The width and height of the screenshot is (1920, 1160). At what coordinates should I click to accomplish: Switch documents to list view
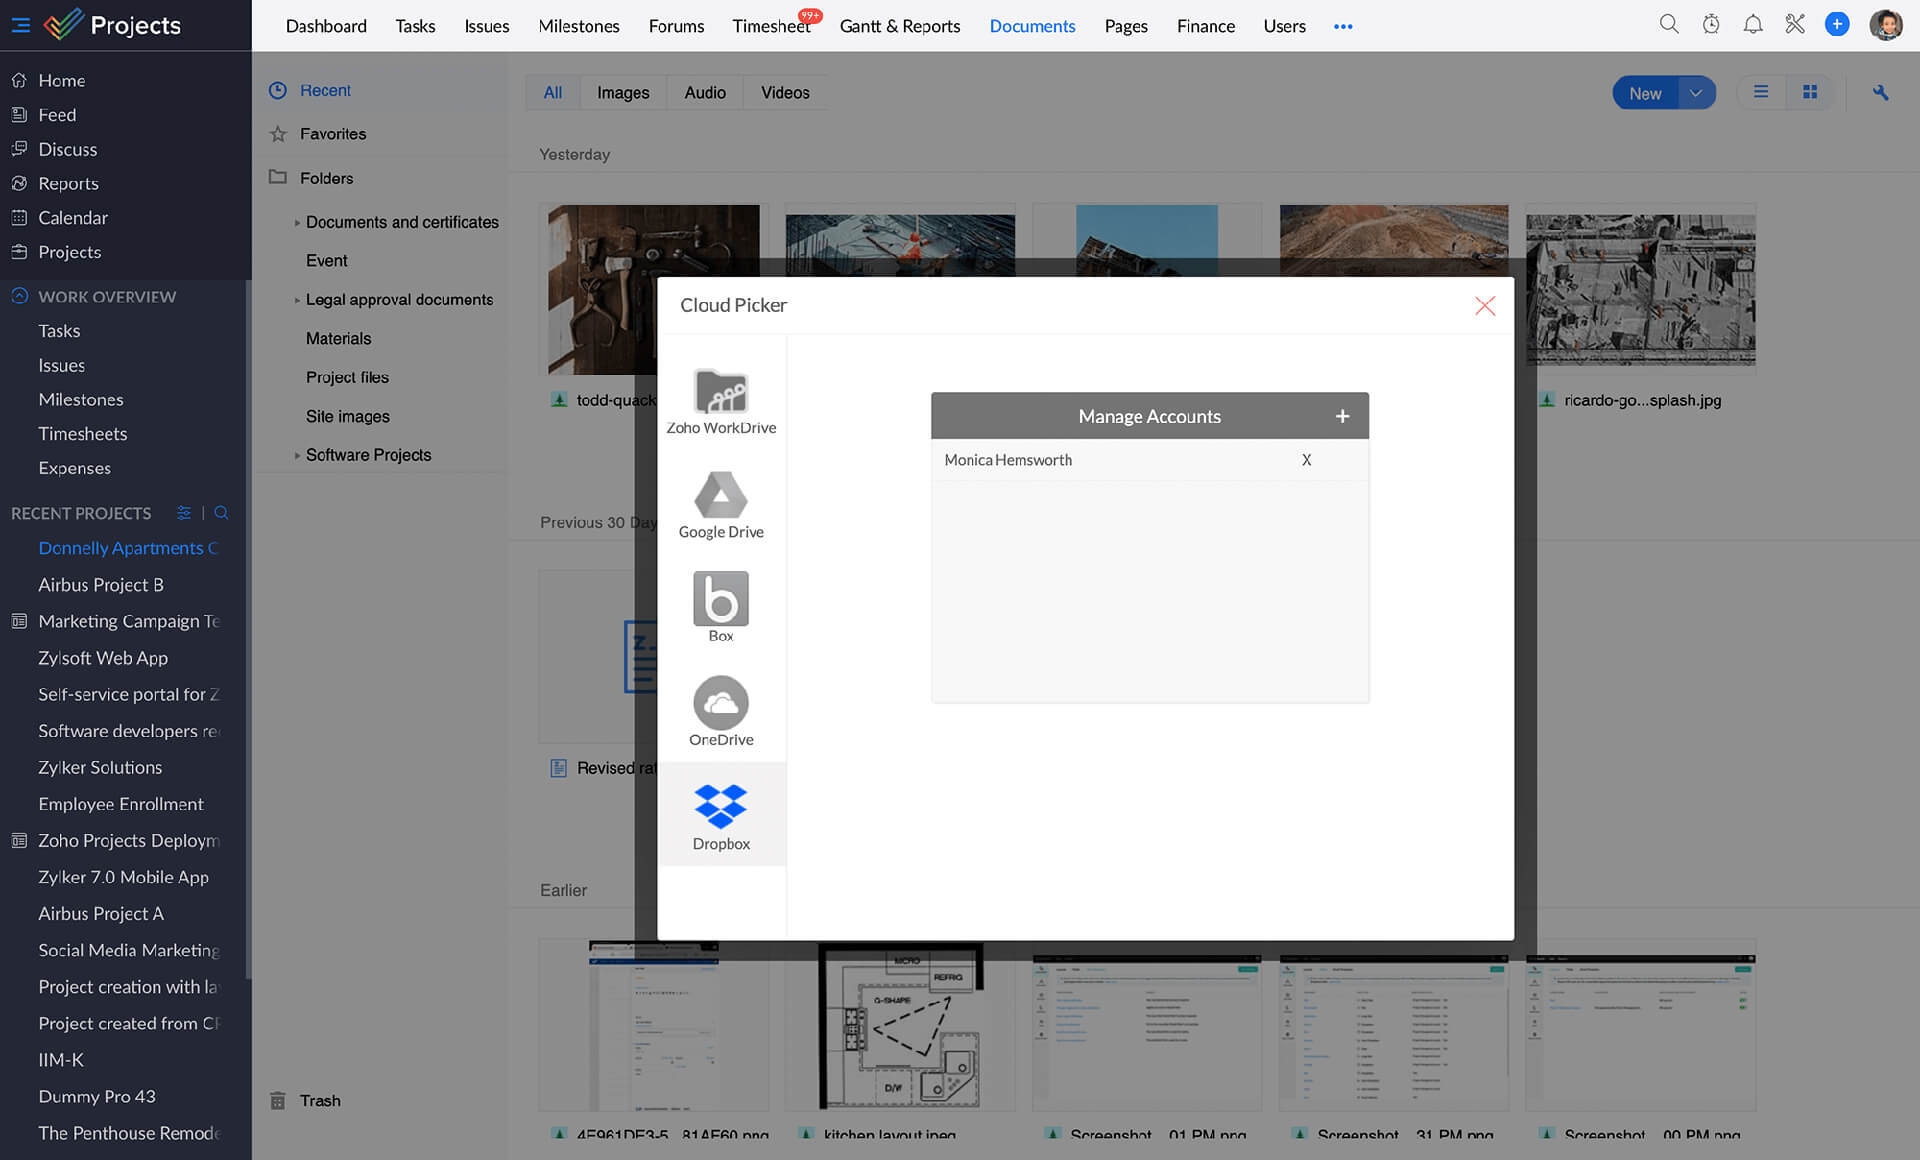(1761, 92)
